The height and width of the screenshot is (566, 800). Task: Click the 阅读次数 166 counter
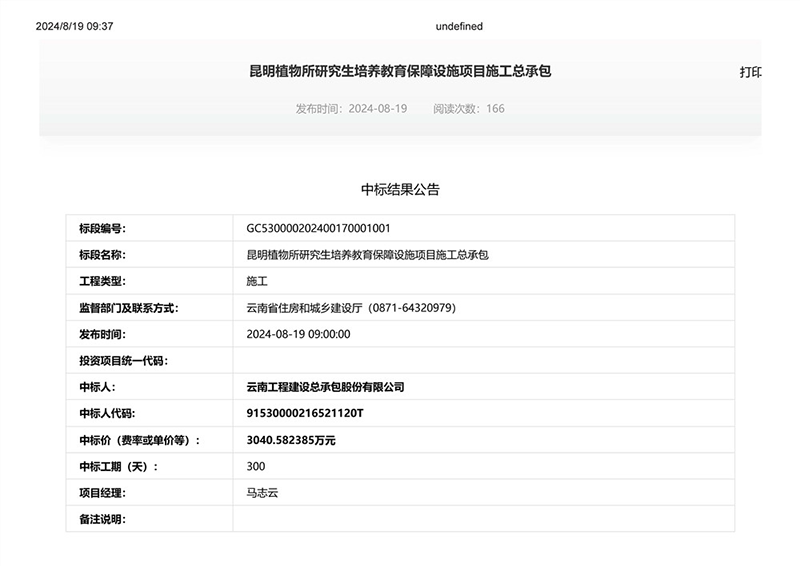[468, 108]
